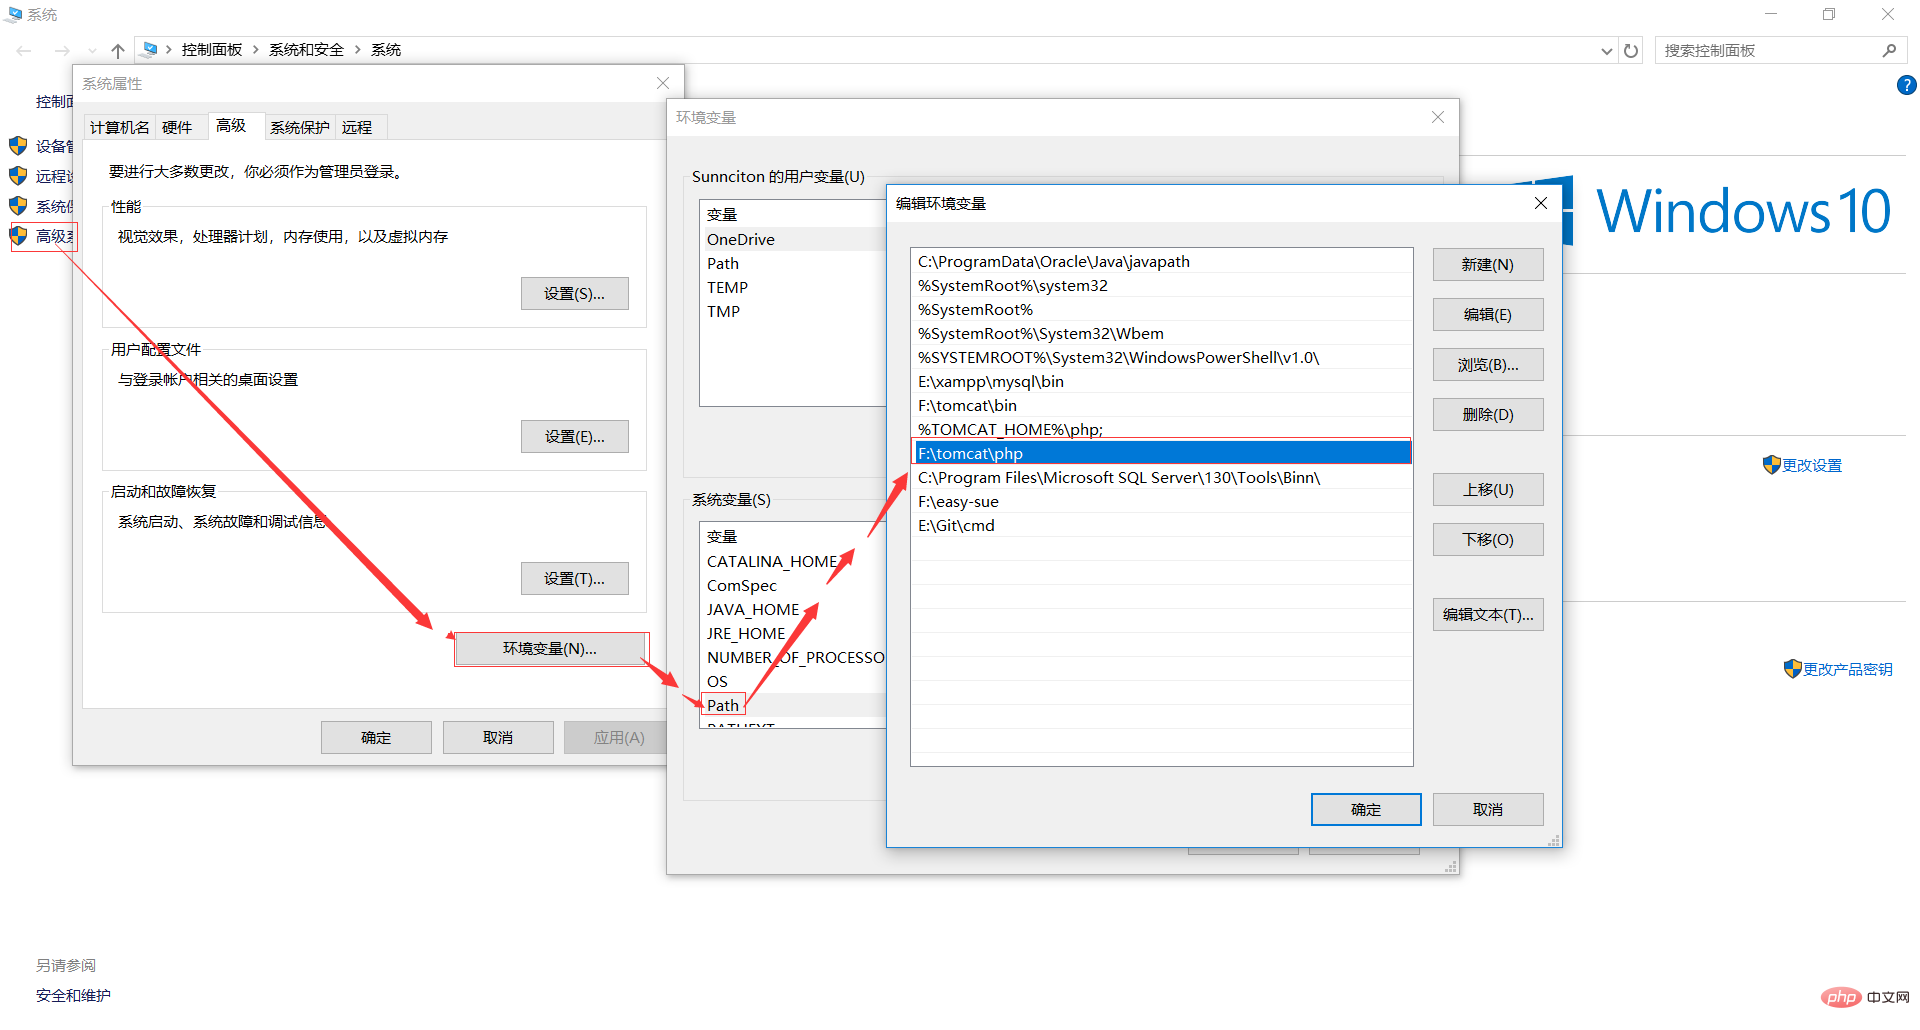Screen dimensions: 1920x1030
Task: Click 控制面板 in the breadcrumb path
Action: pos(212,50)
